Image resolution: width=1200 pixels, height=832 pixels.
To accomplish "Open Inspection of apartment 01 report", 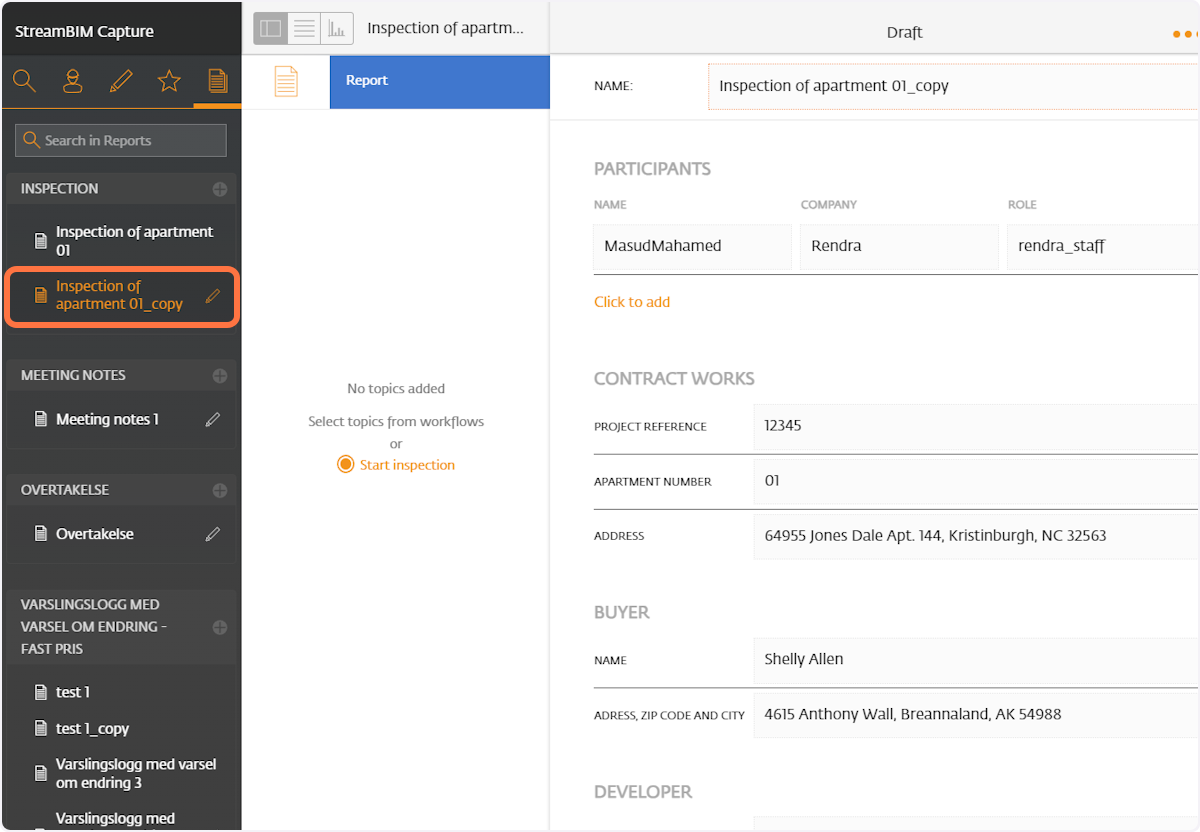I will tap(135, 241).
